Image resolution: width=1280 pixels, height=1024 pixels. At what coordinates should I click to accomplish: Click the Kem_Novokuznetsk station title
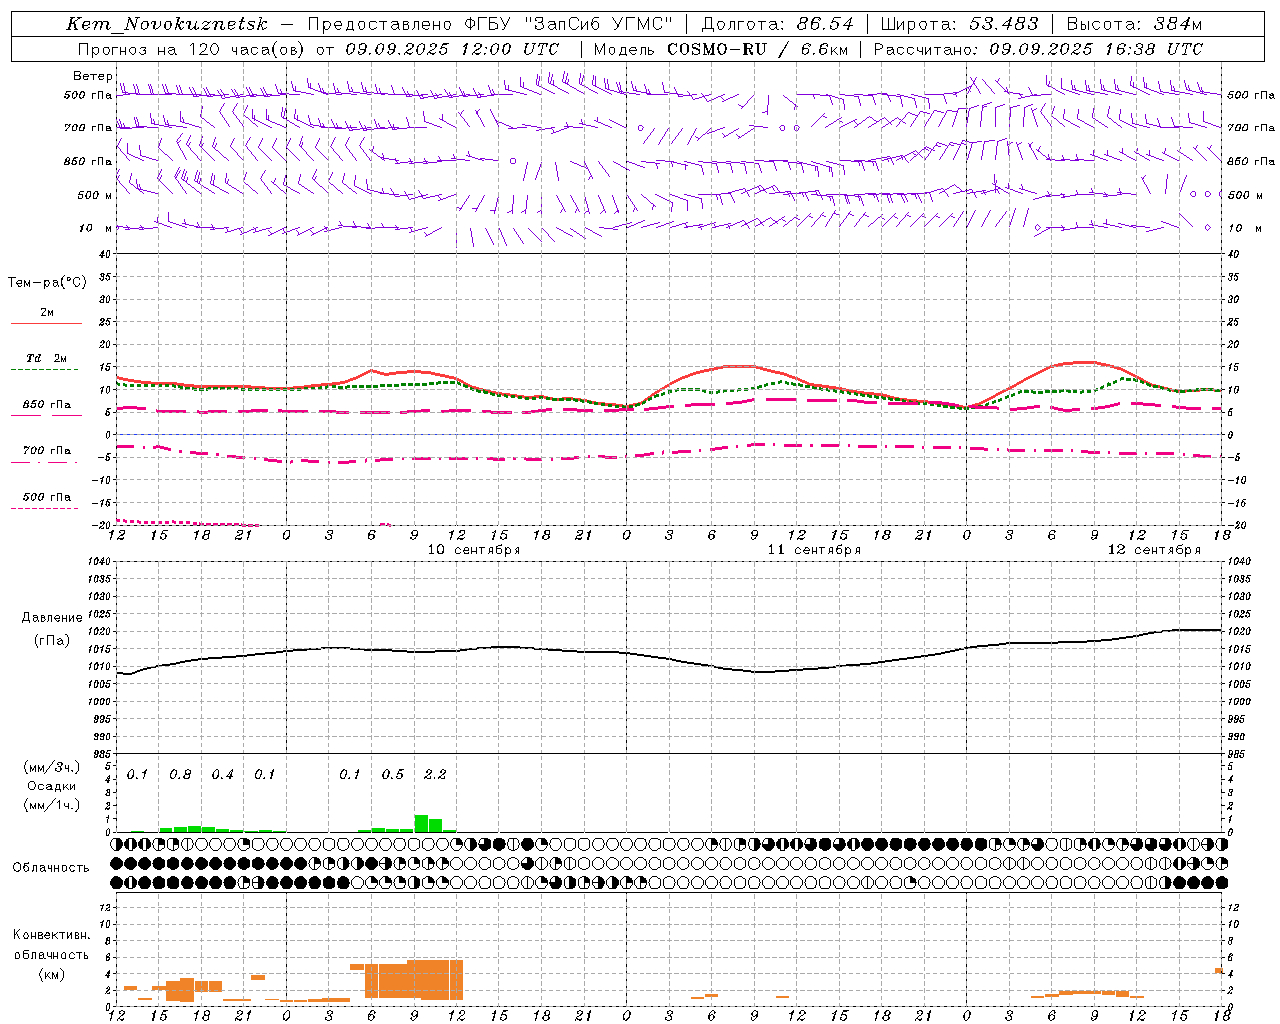pyautogui.click(x=167, y=24)
